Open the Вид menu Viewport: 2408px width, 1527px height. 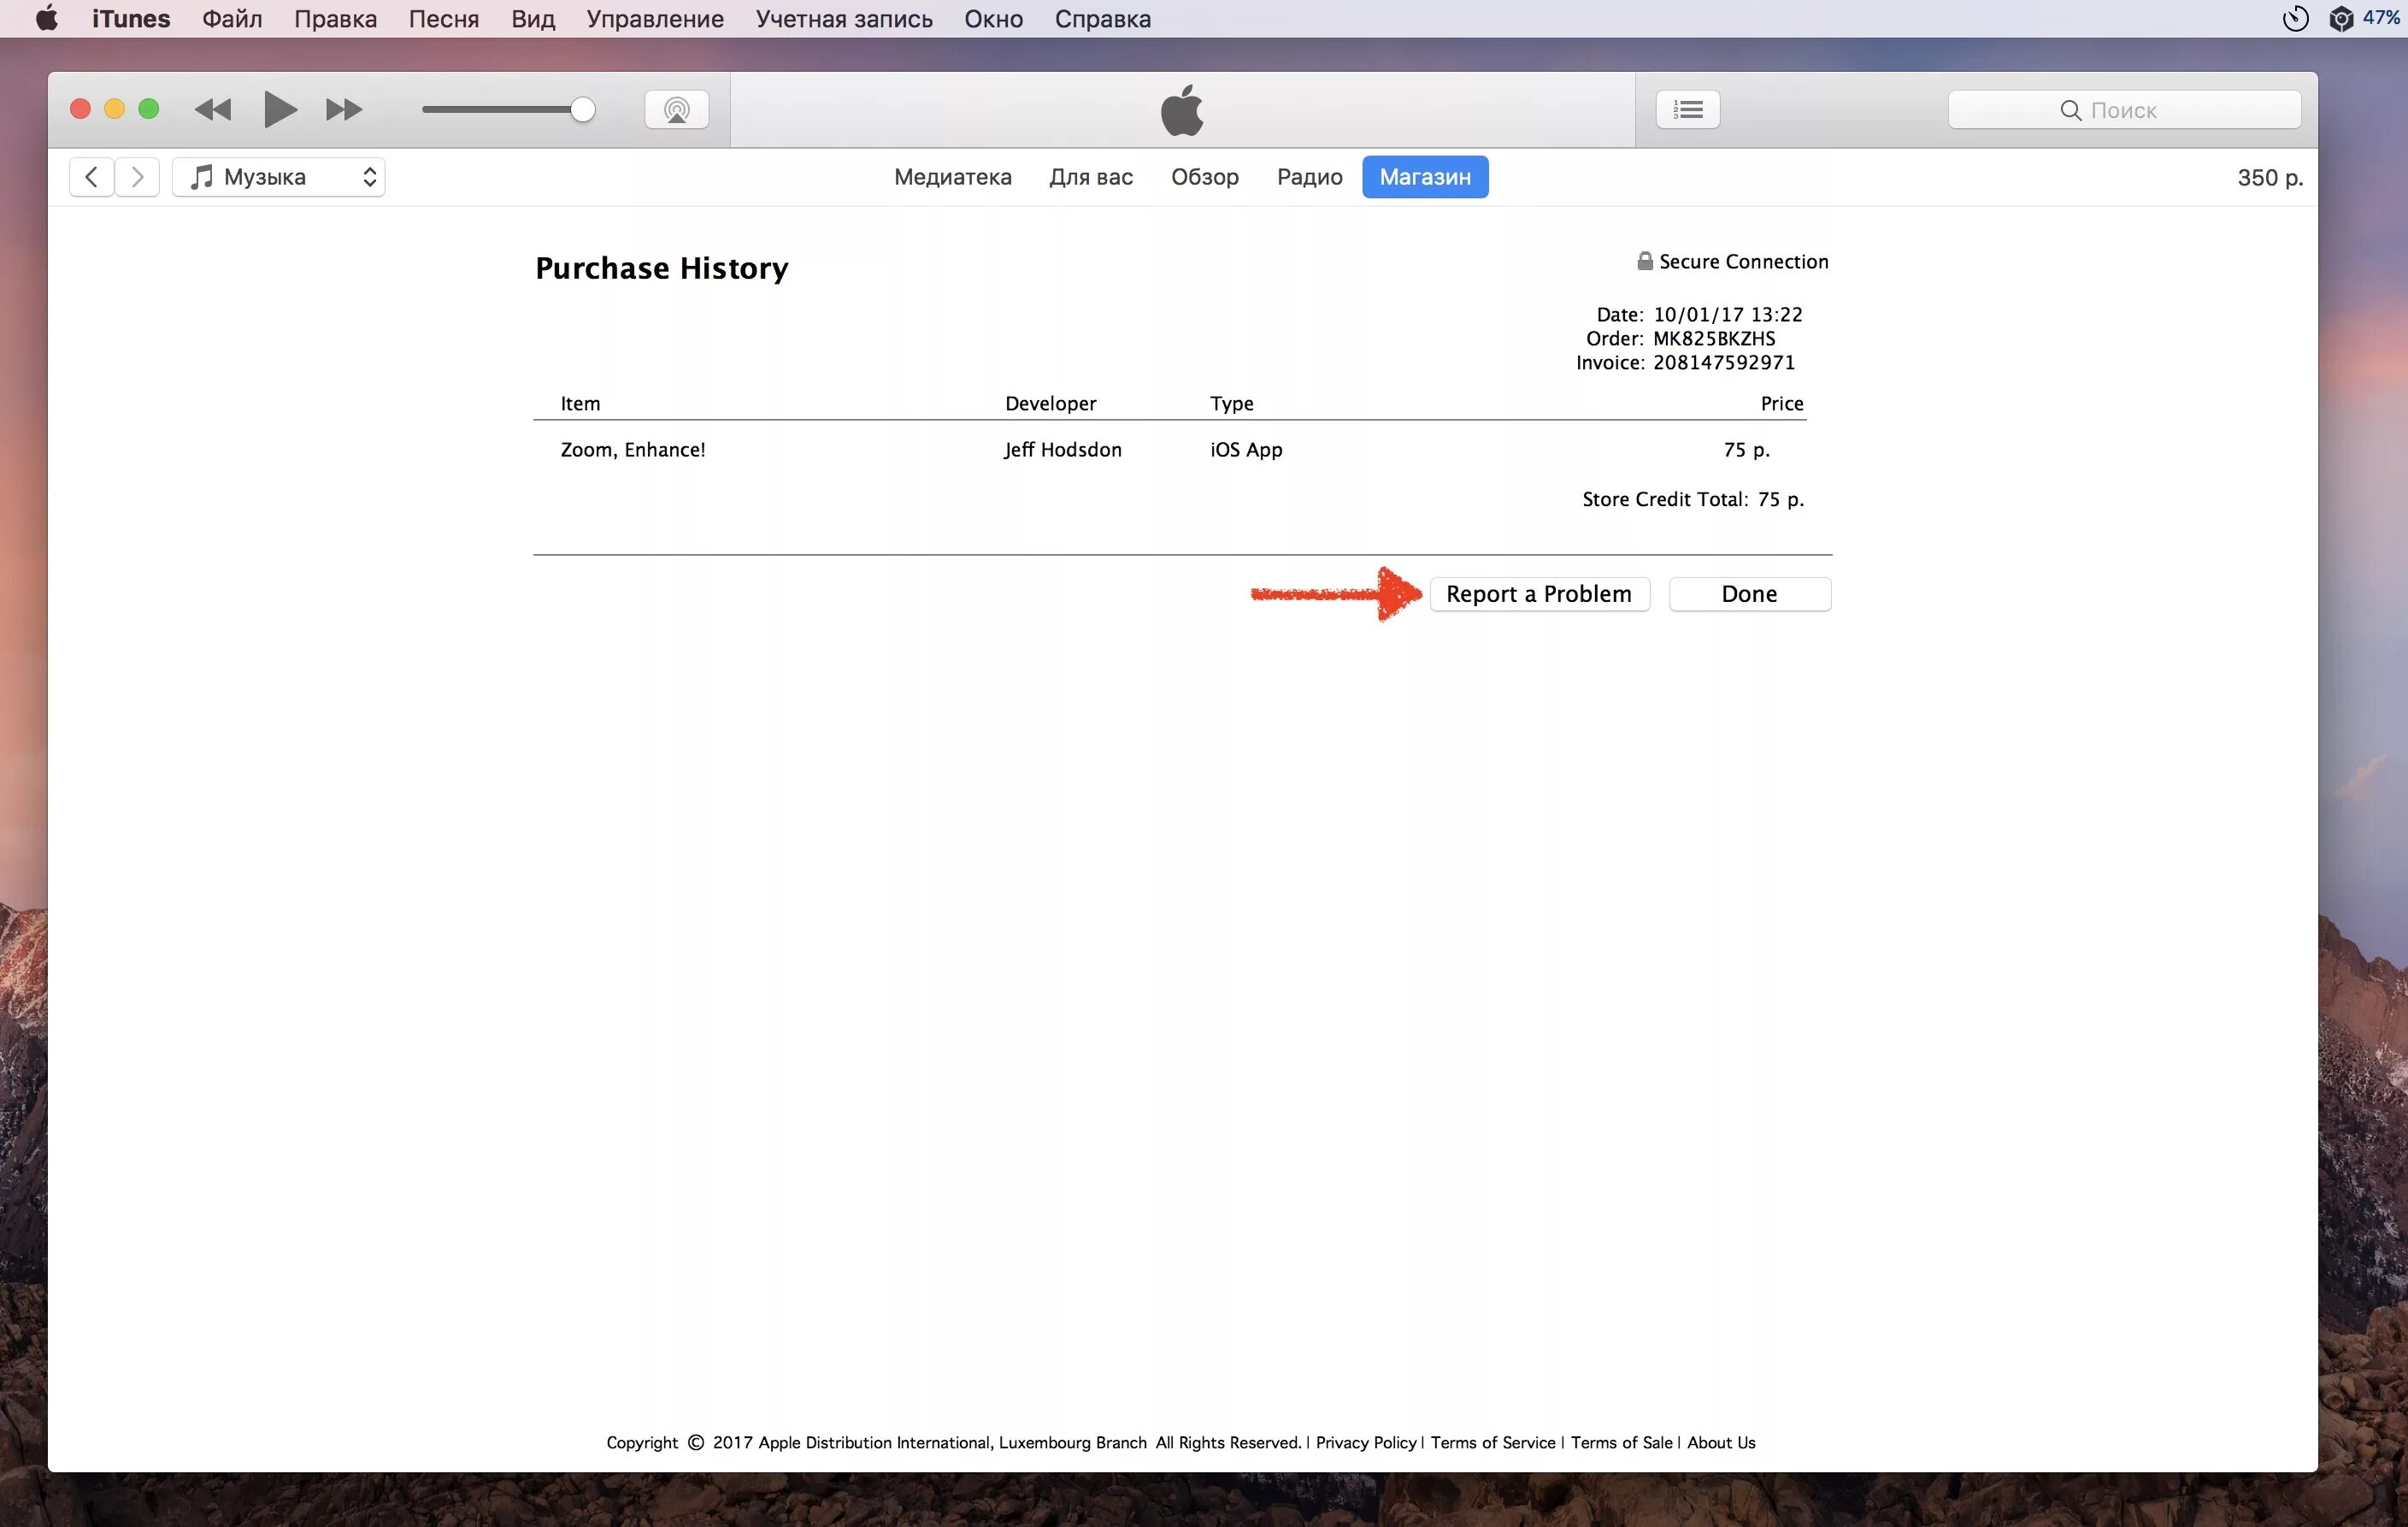[533, 18]
